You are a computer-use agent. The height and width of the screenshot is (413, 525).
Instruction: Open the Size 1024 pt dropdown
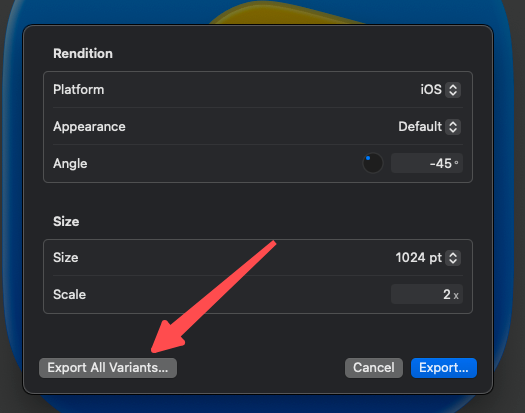pyautogui.click(x=428, y=258)
